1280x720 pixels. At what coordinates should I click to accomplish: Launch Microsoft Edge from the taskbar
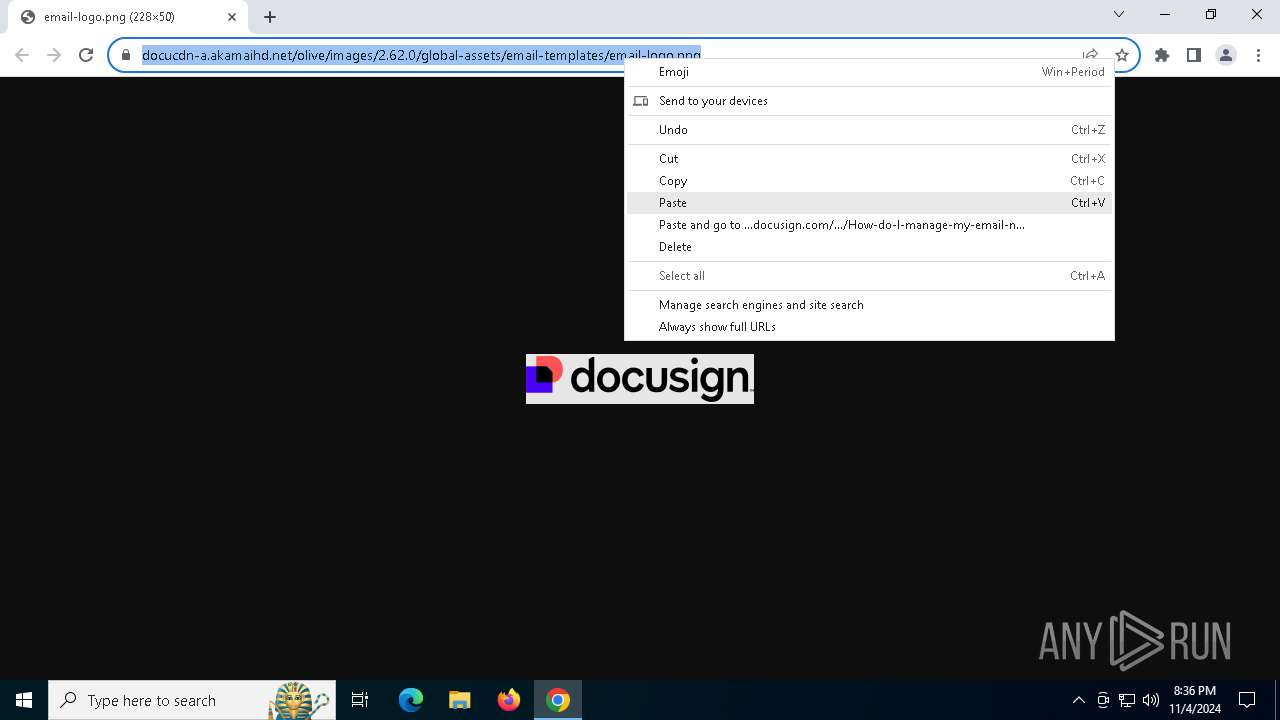click(x=411, y=700)
